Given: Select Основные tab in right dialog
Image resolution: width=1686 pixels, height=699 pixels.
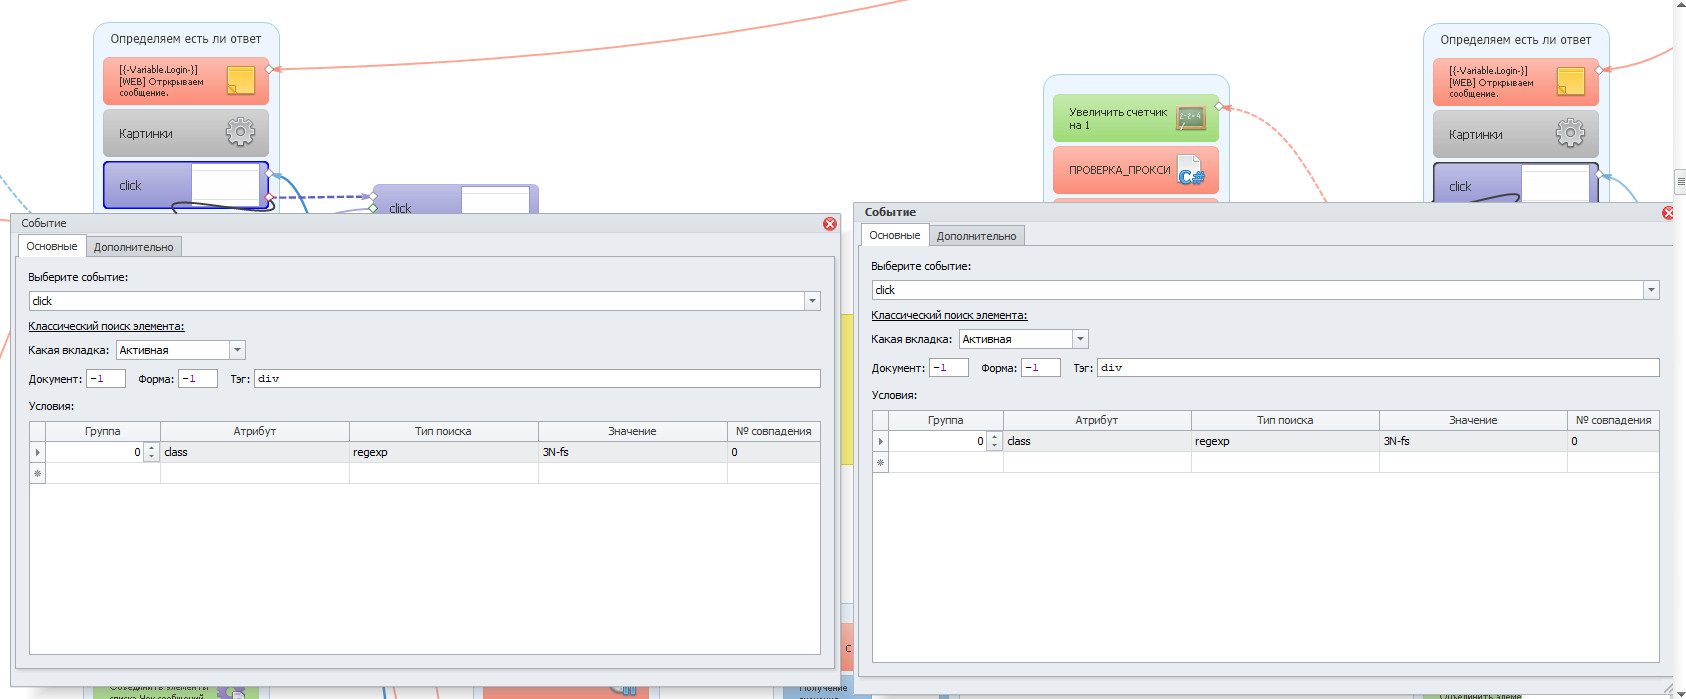Looking at the screenshot, I should coord(895,235).
